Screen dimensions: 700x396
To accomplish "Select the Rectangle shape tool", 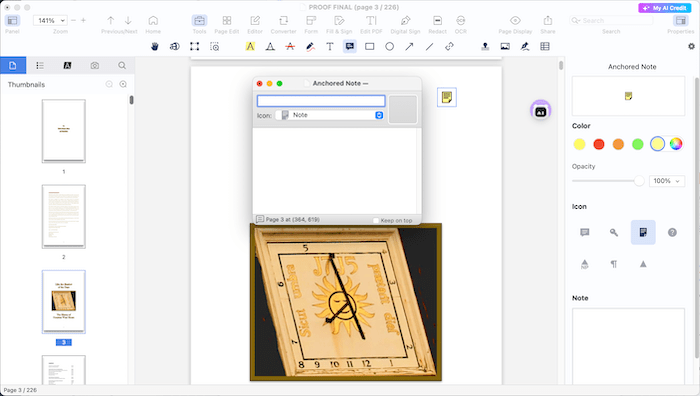I will (370, 46).
